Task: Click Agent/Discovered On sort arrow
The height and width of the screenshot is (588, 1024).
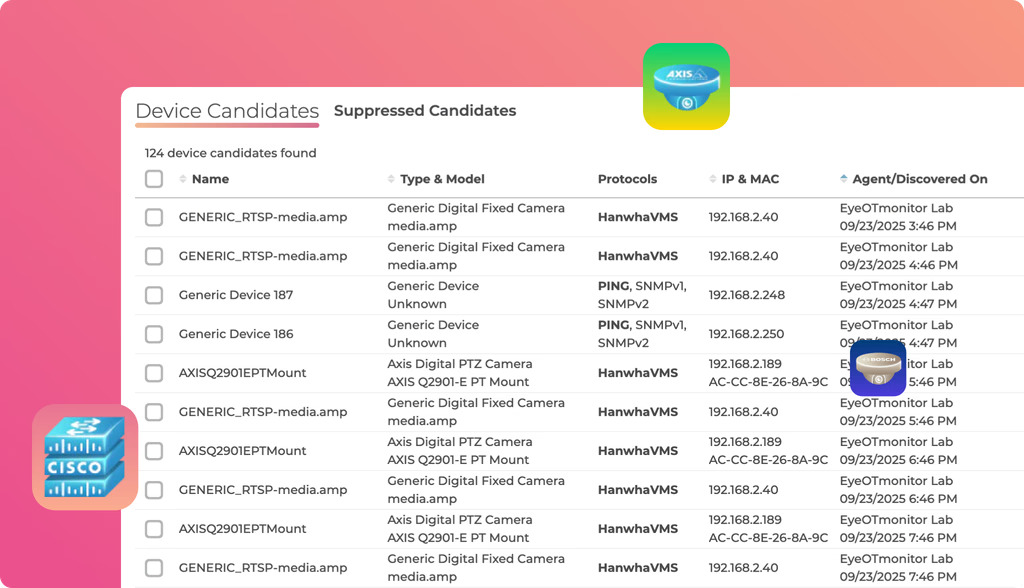Action: click(844, 179)
